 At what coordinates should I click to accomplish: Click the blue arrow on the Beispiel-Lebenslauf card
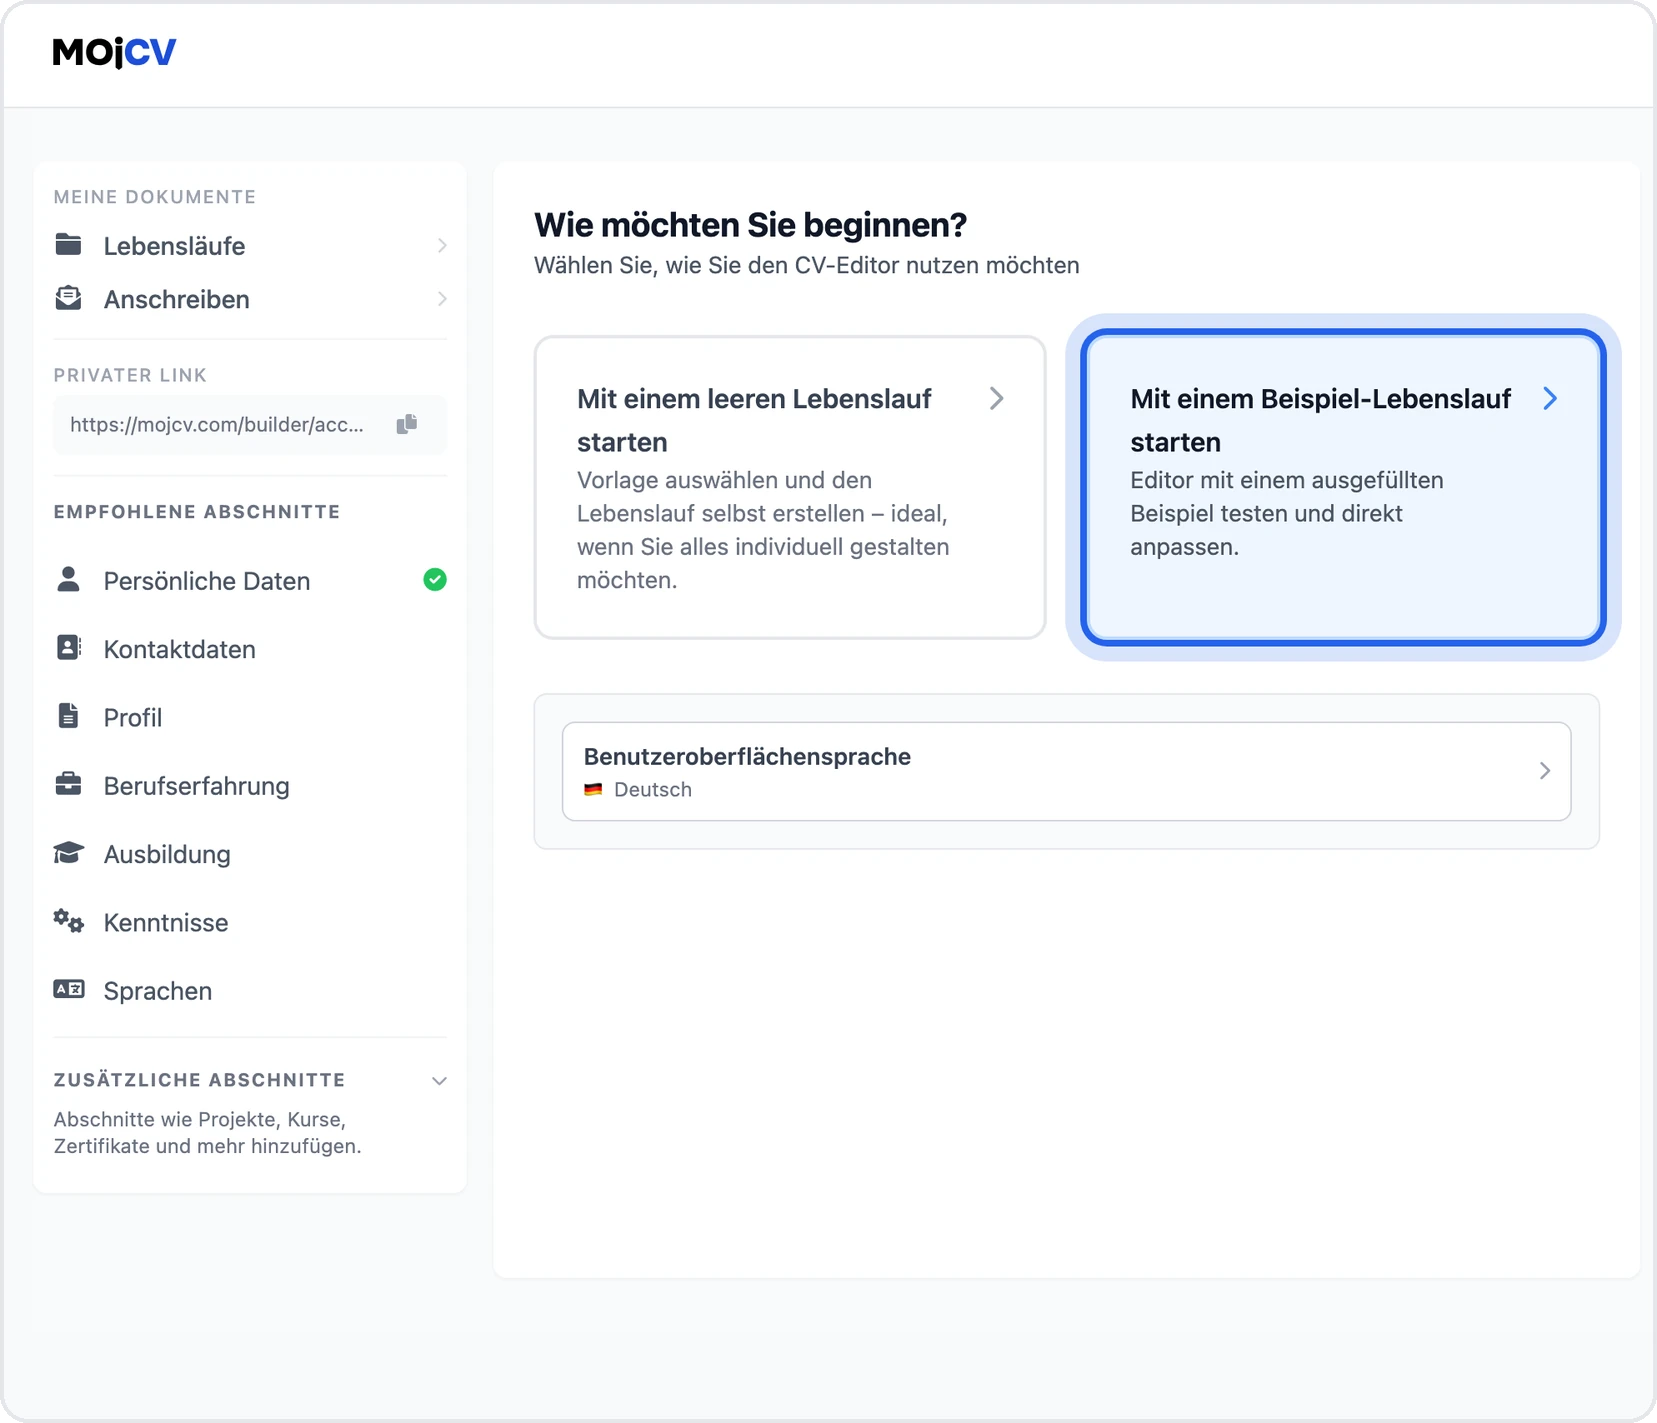tap(1550, 399)
